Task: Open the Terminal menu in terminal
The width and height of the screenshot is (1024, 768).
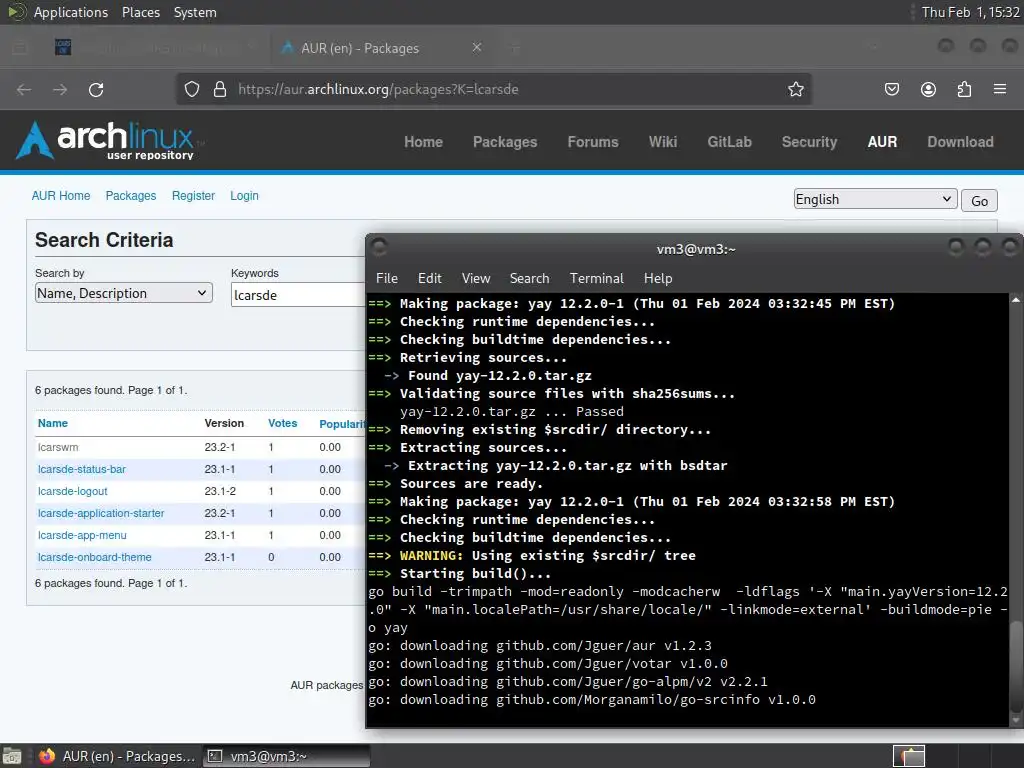Action: pyautogui.click(x=596, y=278)
